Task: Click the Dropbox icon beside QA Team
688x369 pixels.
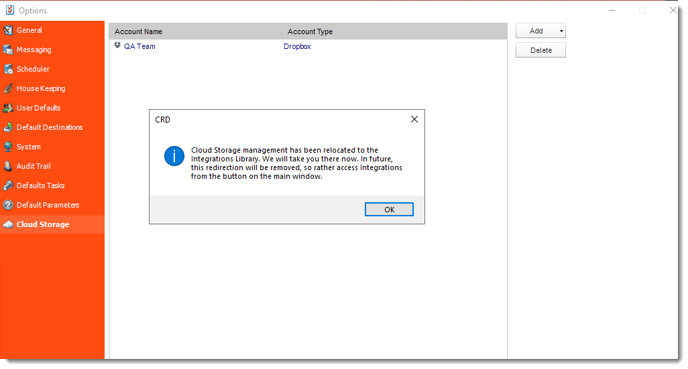Action: point(117,45)
